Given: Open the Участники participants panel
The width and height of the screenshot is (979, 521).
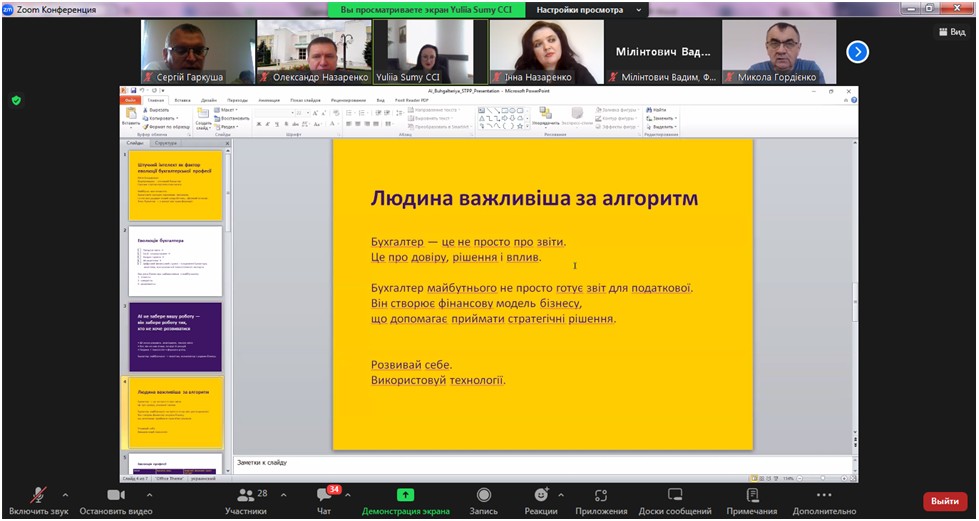Looking at the screenshot, I should pos(246,495).
